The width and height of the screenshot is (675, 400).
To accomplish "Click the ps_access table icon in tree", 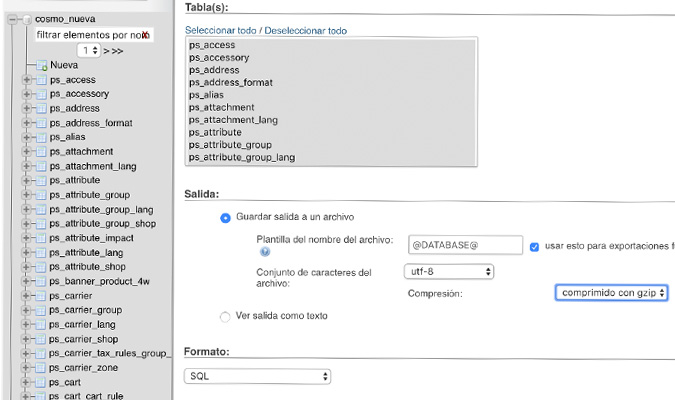I will coord(41,80).
